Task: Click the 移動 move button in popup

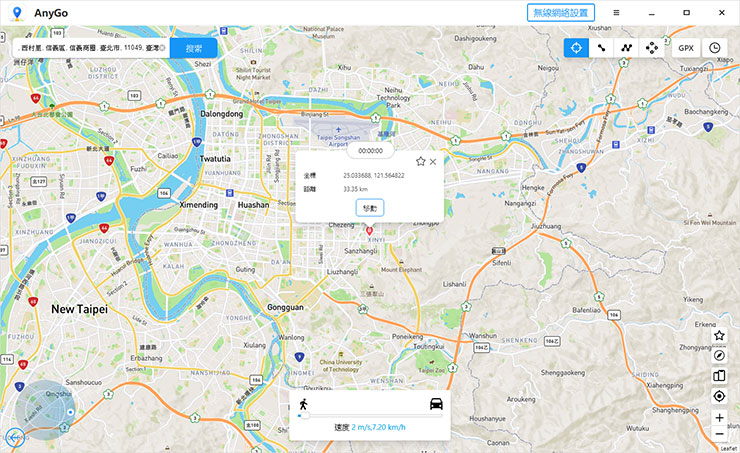Action: point(370,207)
